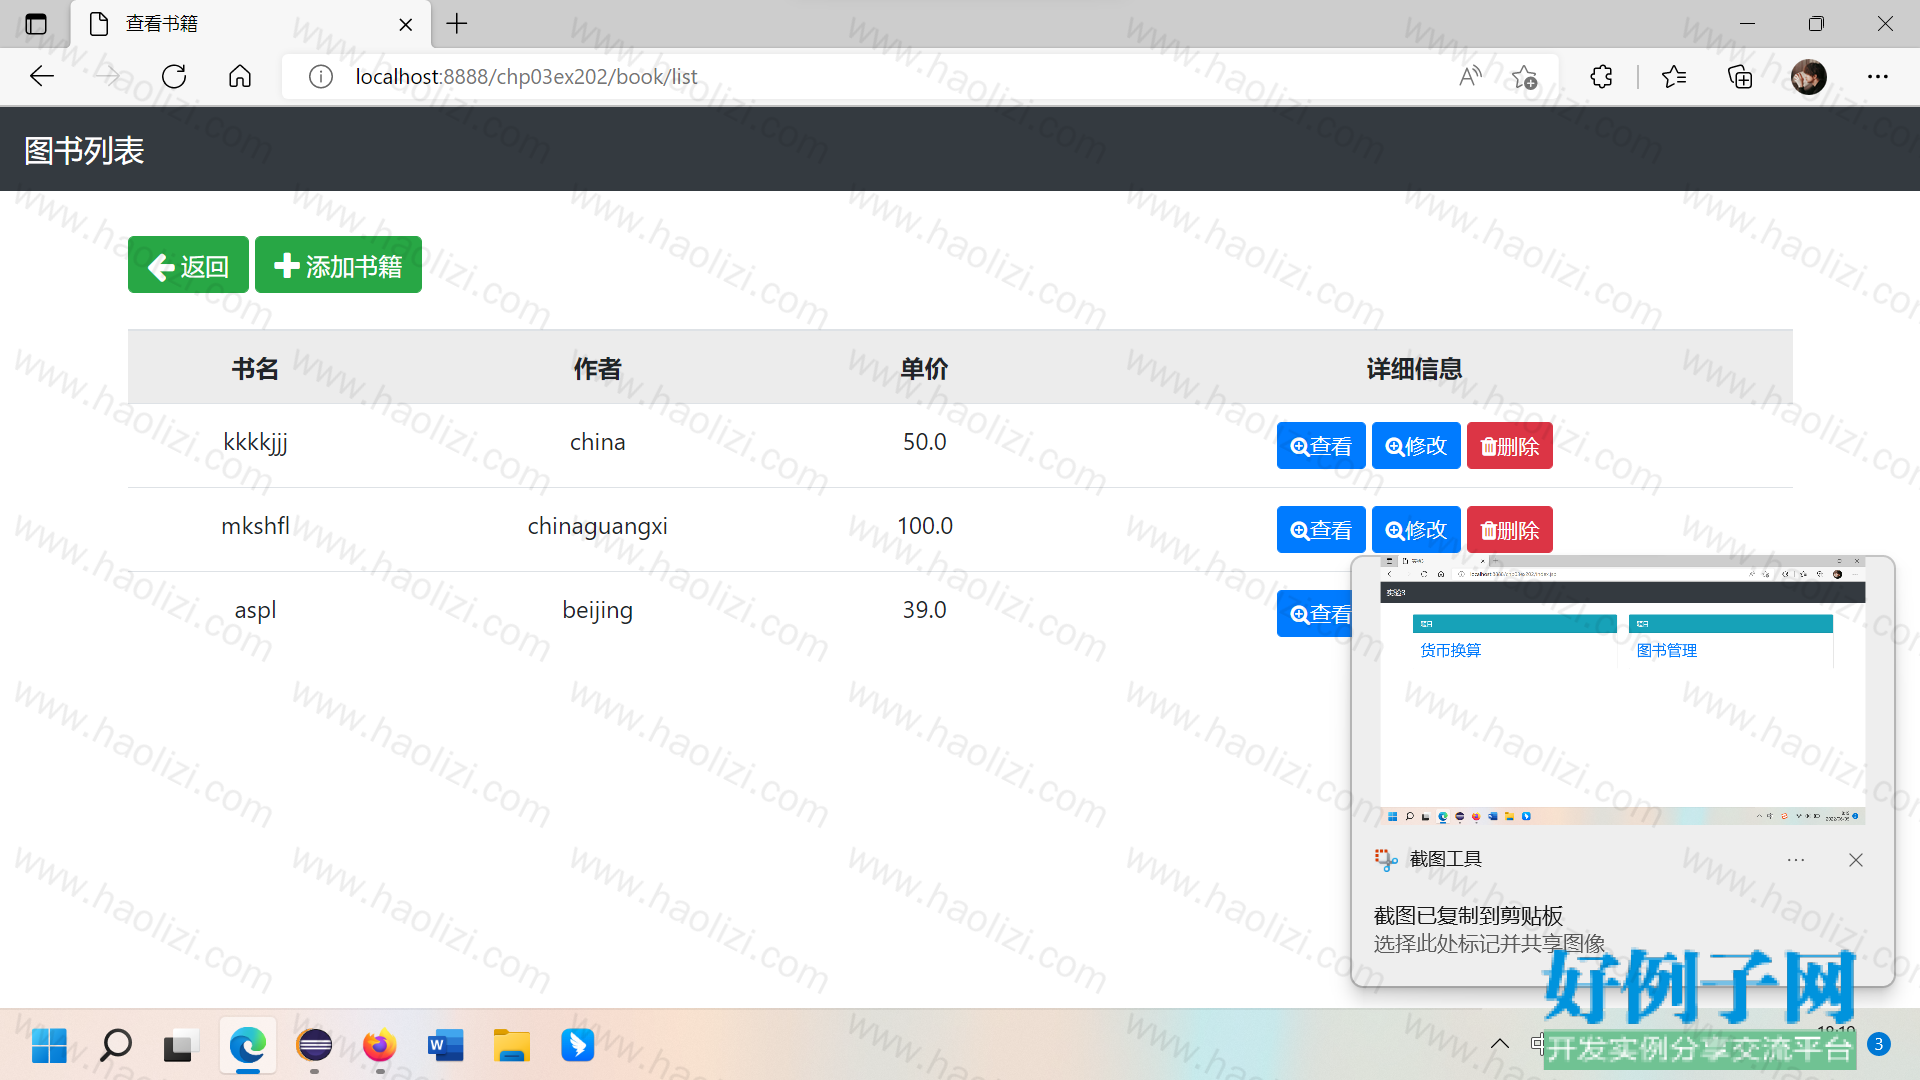Open a new browser tab
The height and width of the screenshot is (1080, 1920).
coord(457,24)
